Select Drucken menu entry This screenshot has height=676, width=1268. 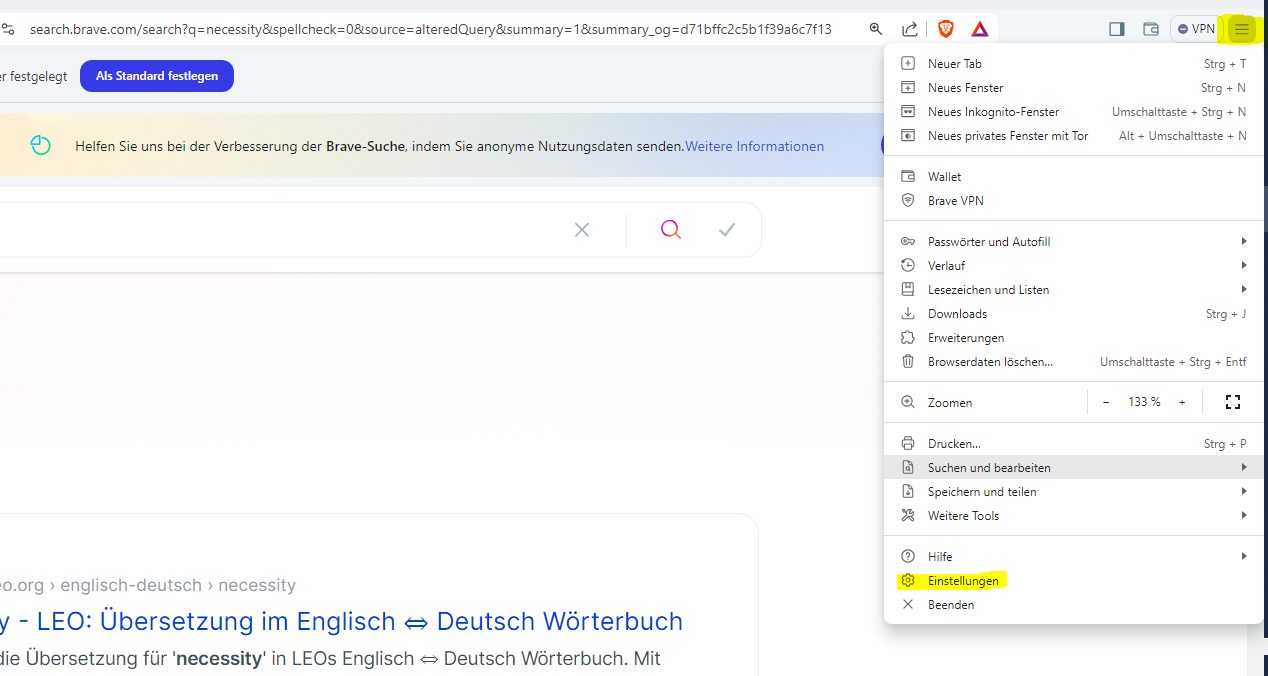pos(1074,444)
